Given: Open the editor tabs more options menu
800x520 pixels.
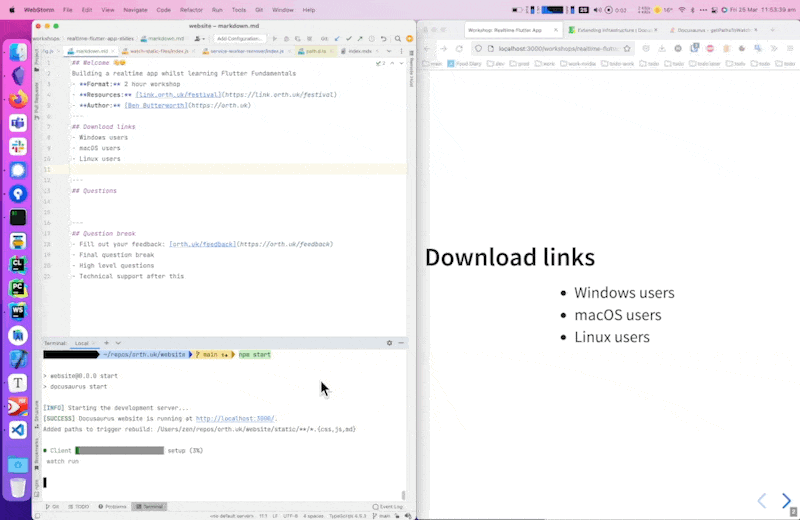Looking at the screenshot, I should [x=401, y=51].
